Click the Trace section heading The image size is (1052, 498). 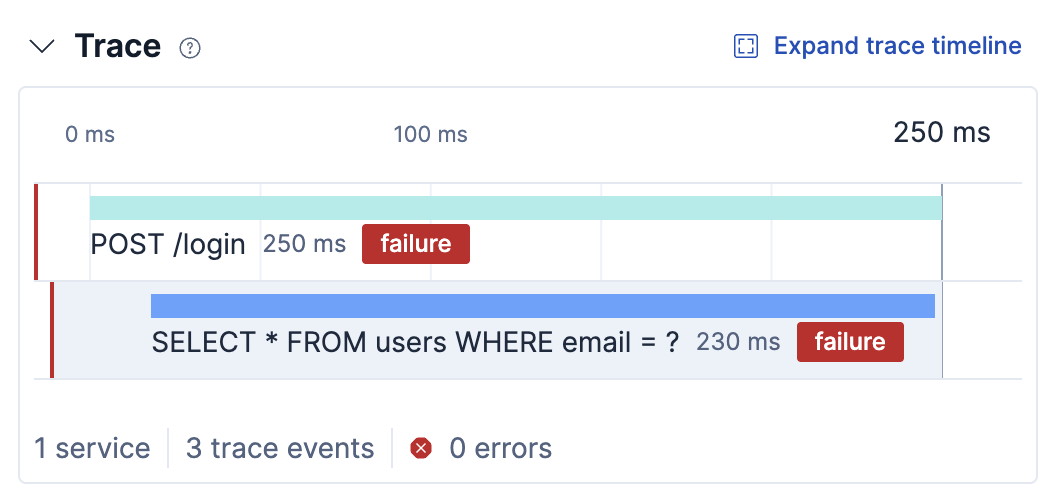point(117,46)
